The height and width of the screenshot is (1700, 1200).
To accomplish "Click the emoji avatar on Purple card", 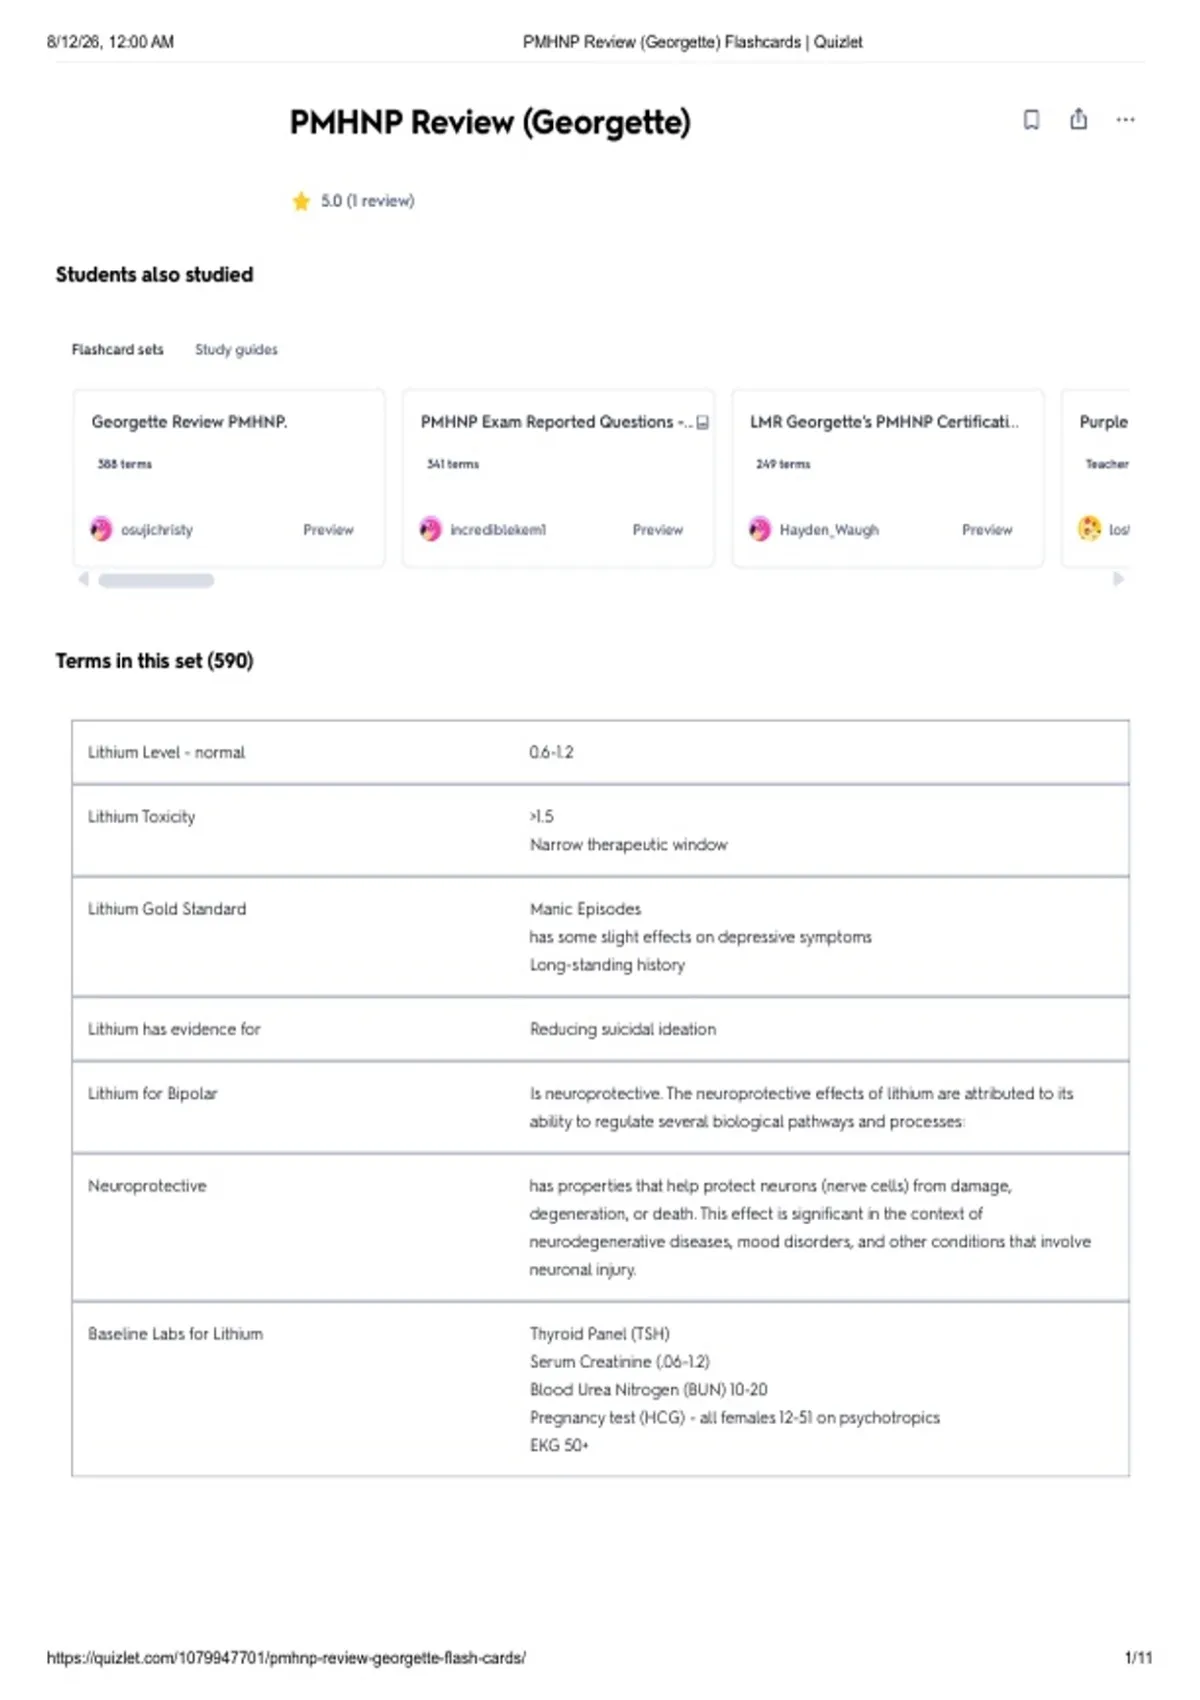I will click(x=1089, y=528).
